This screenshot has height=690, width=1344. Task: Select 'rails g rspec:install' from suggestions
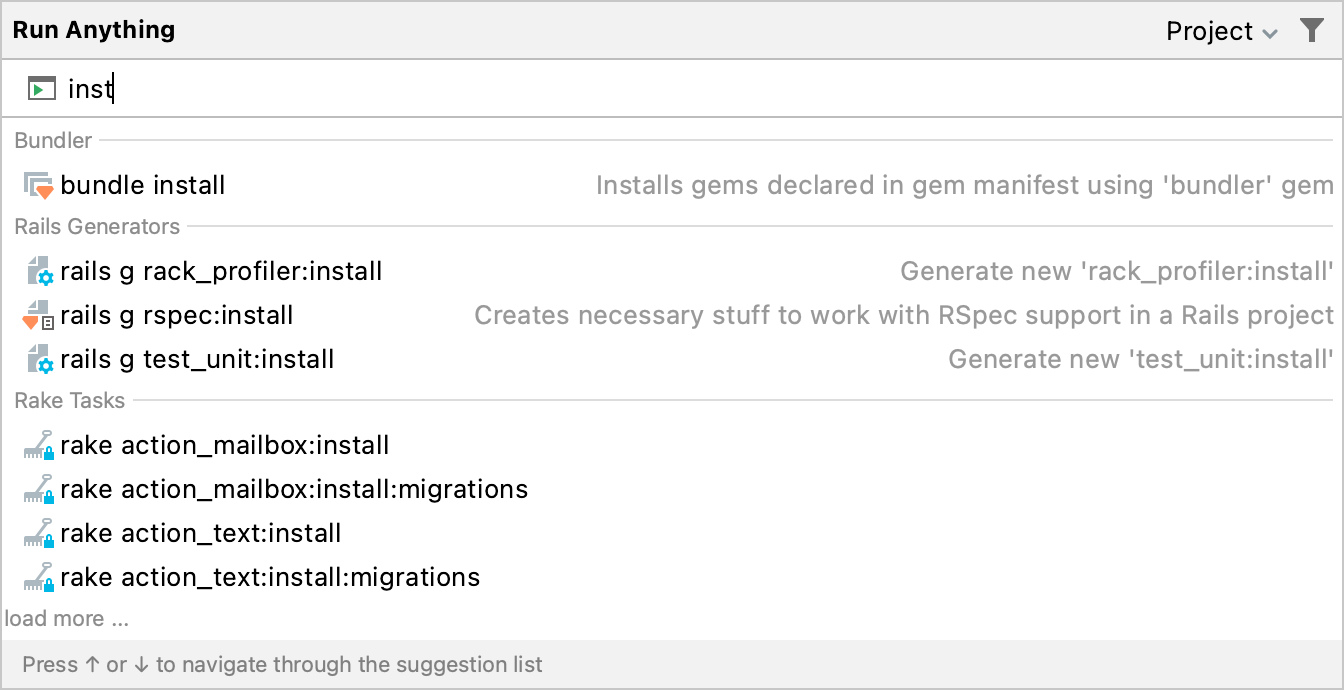point(177,315)
